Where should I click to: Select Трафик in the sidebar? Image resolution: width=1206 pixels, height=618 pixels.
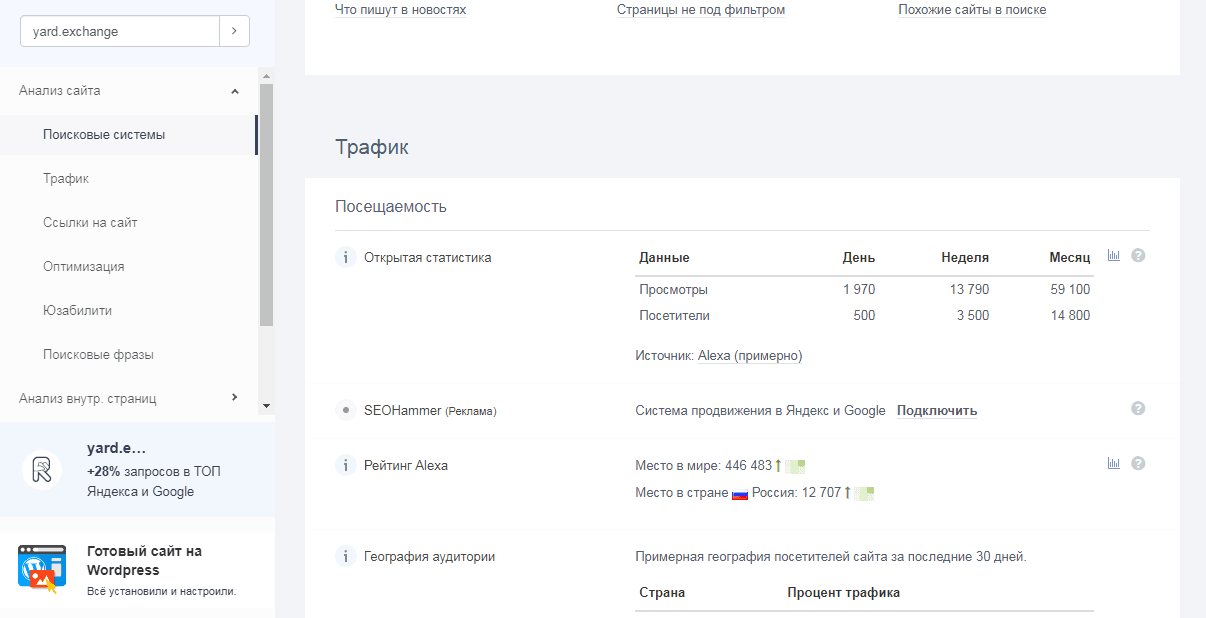(x=64, y=178)
